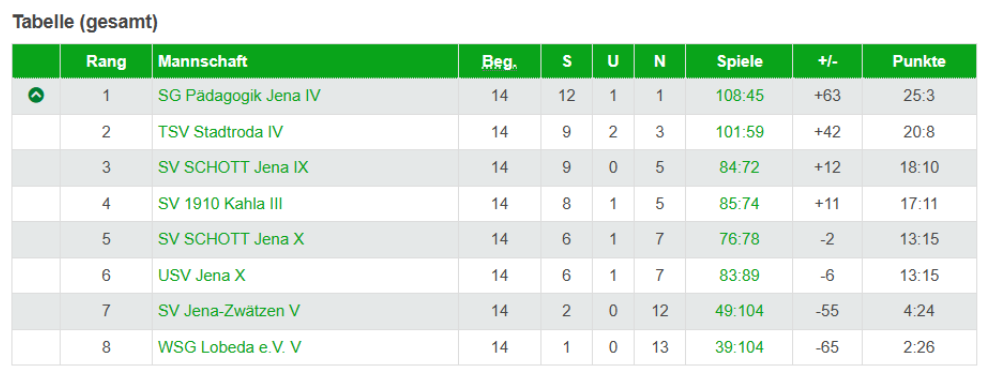Visit SV SCHOTT Jena X link
This screenshot has height=375, width=988.
click(231, 239)
